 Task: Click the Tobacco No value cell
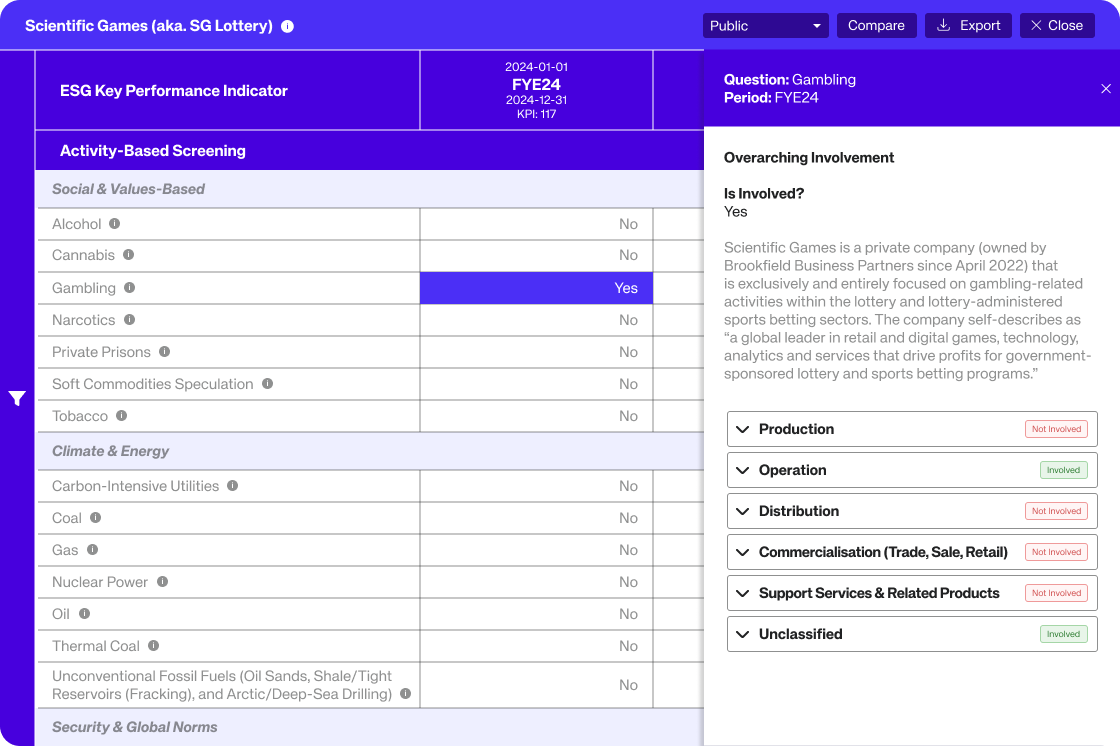click(536, 416)
